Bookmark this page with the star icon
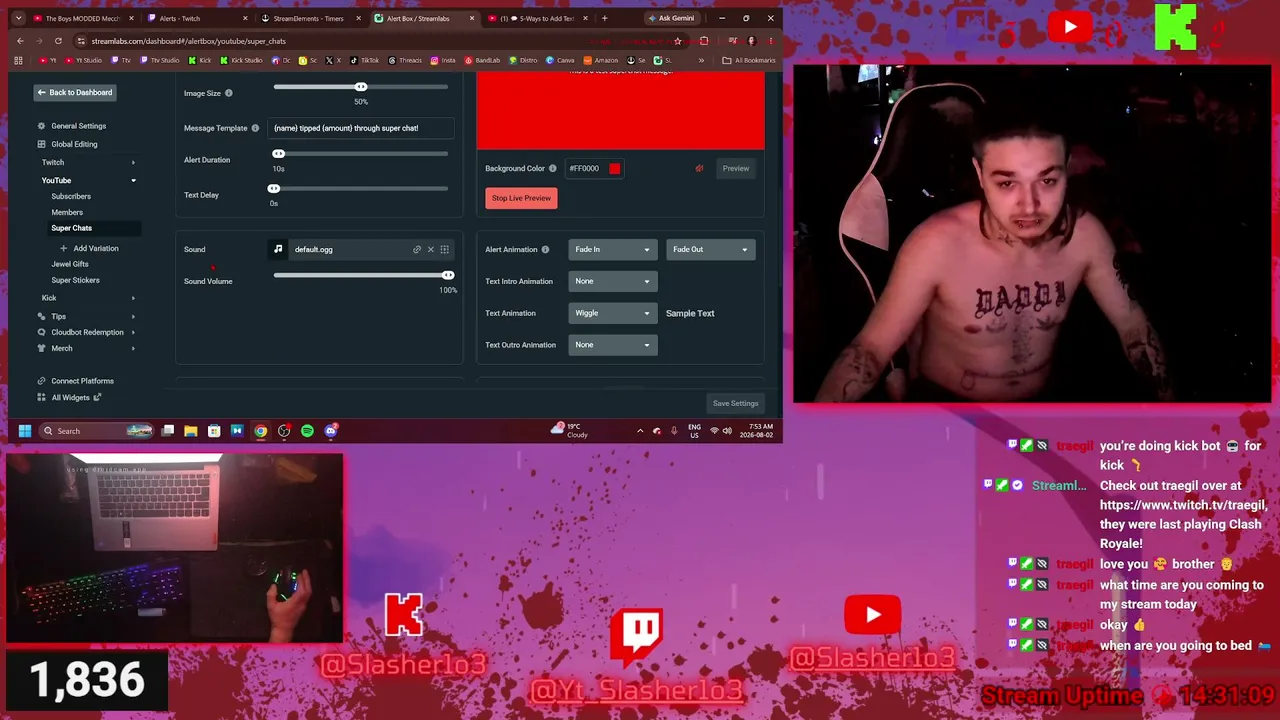This screenshot has width=1280, height=720. click(678, 41)
